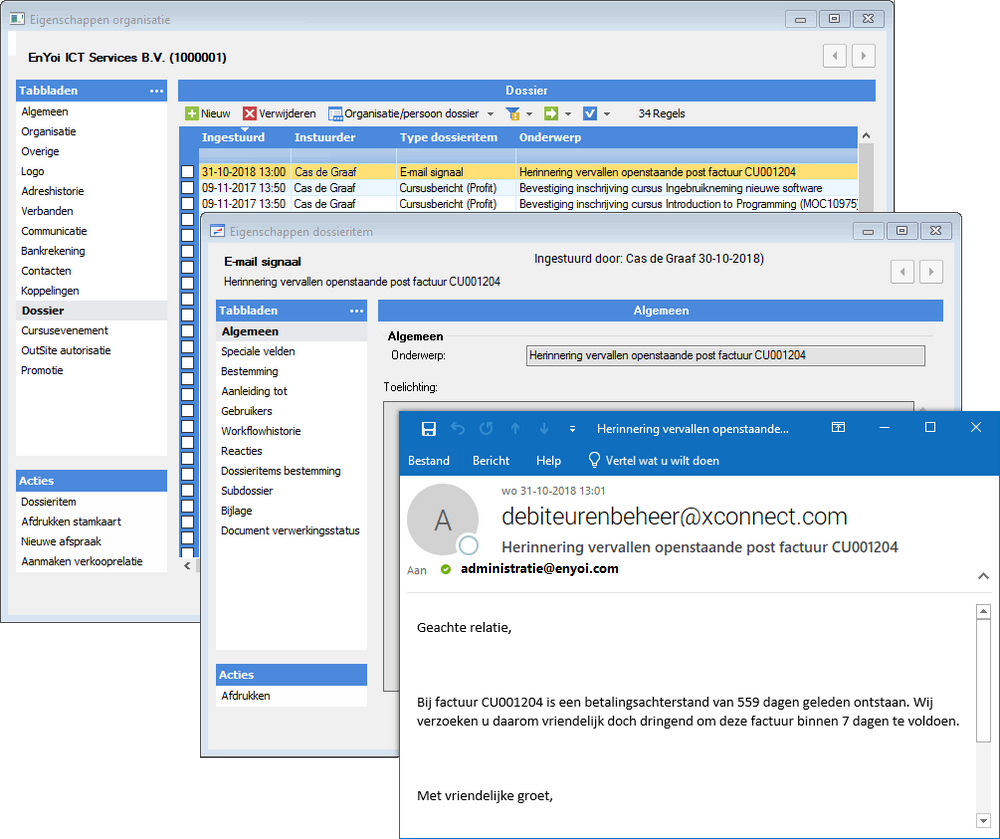Click the green arrow export icon
Viewport: 1000px width, 839px height.
point(551,114)
